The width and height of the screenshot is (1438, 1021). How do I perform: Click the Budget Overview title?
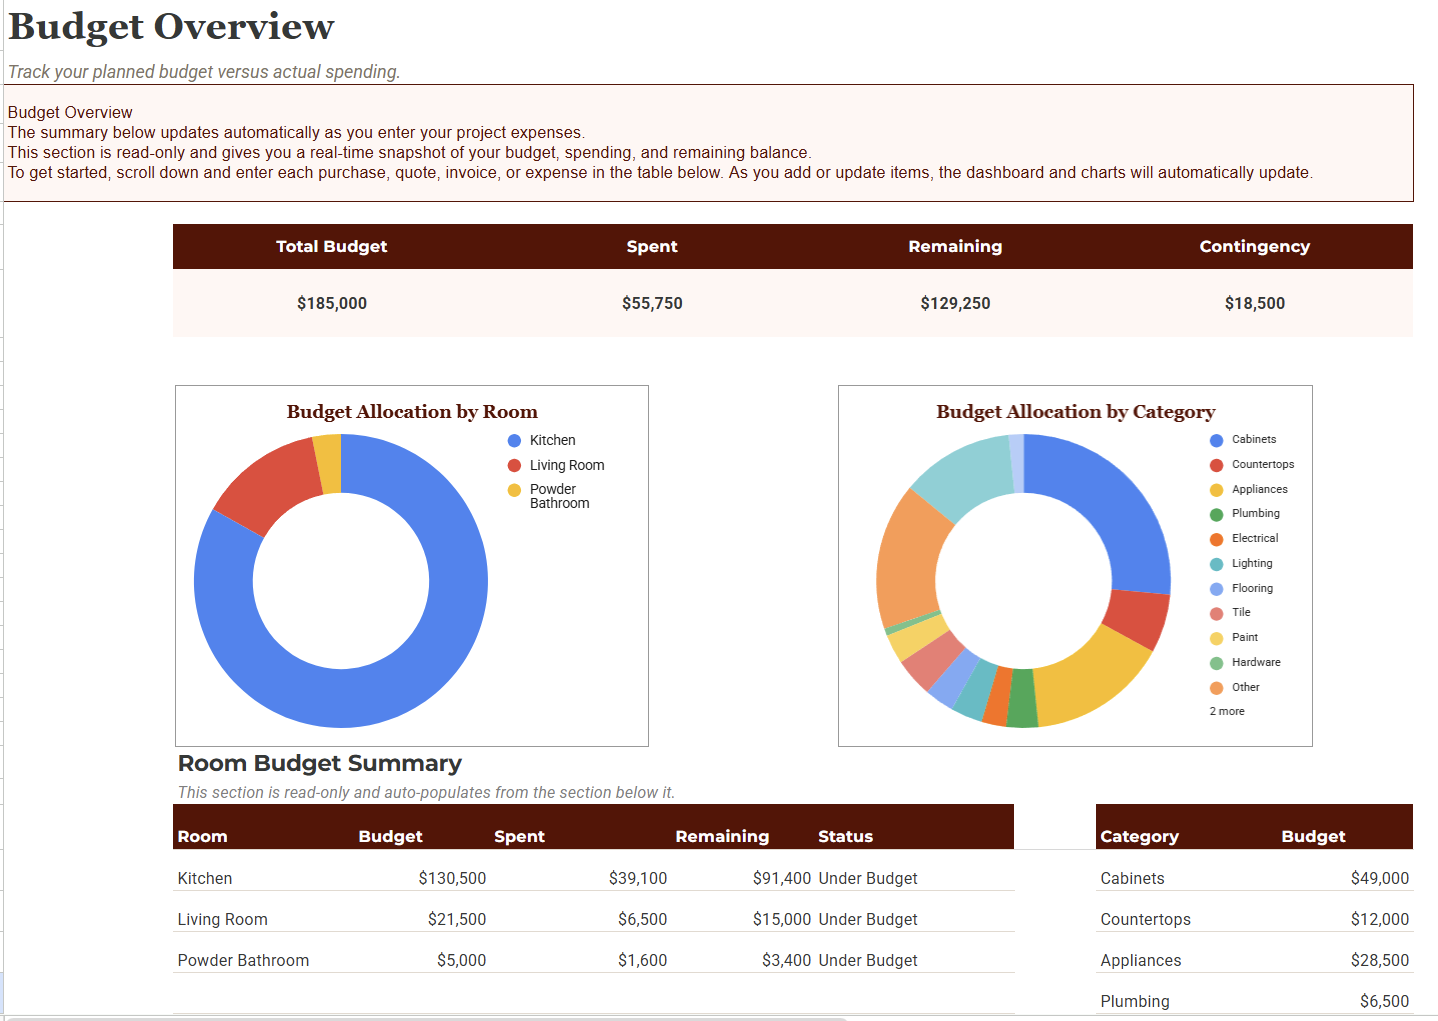[171, 27]
